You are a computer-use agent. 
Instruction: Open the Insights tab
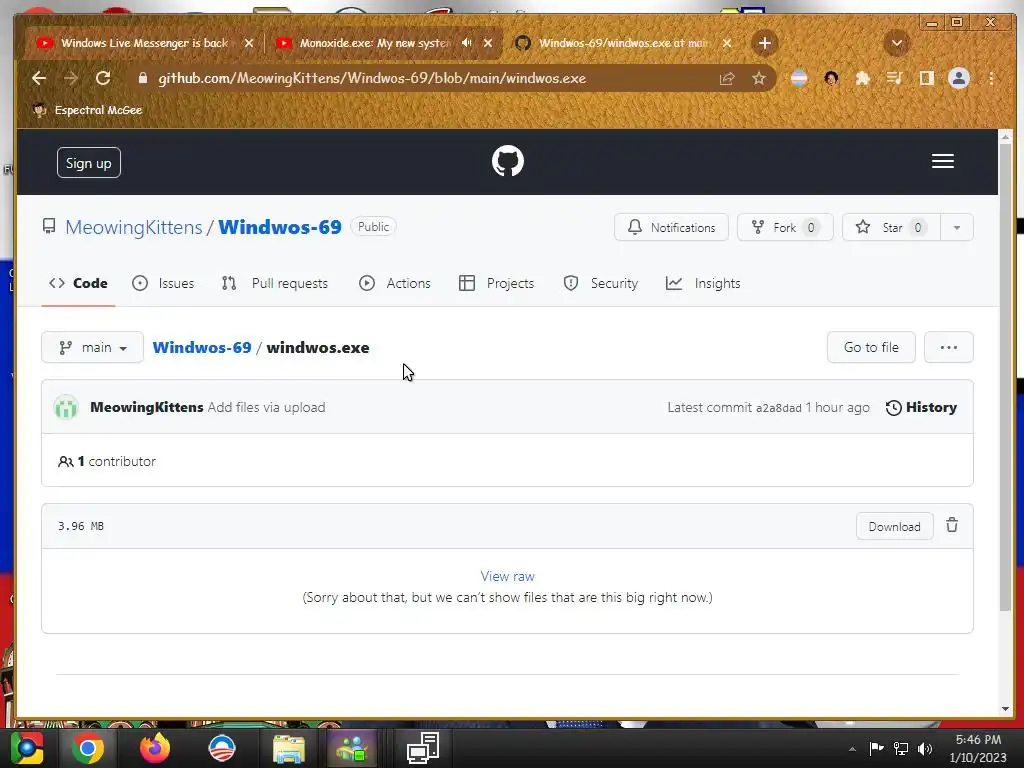tap(703, 283)
